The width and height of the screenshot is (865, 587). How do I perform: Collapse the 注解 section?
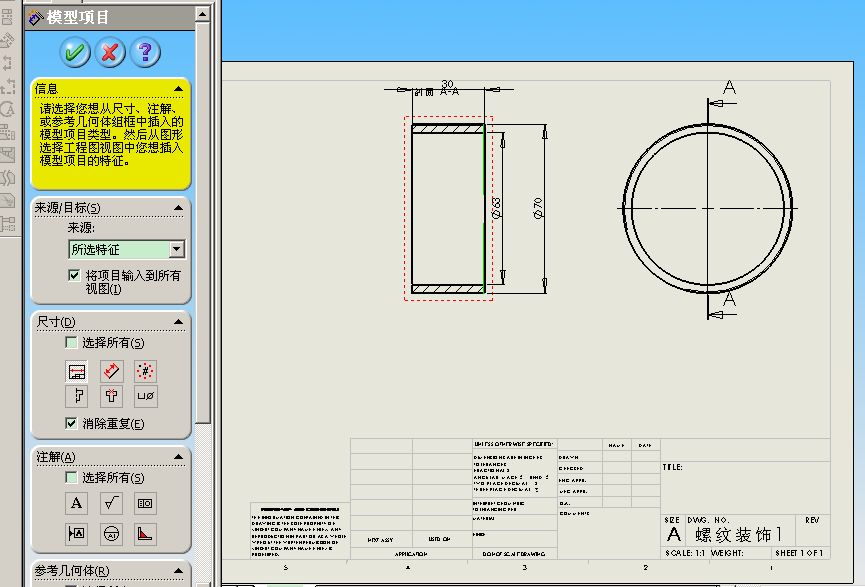178,457
